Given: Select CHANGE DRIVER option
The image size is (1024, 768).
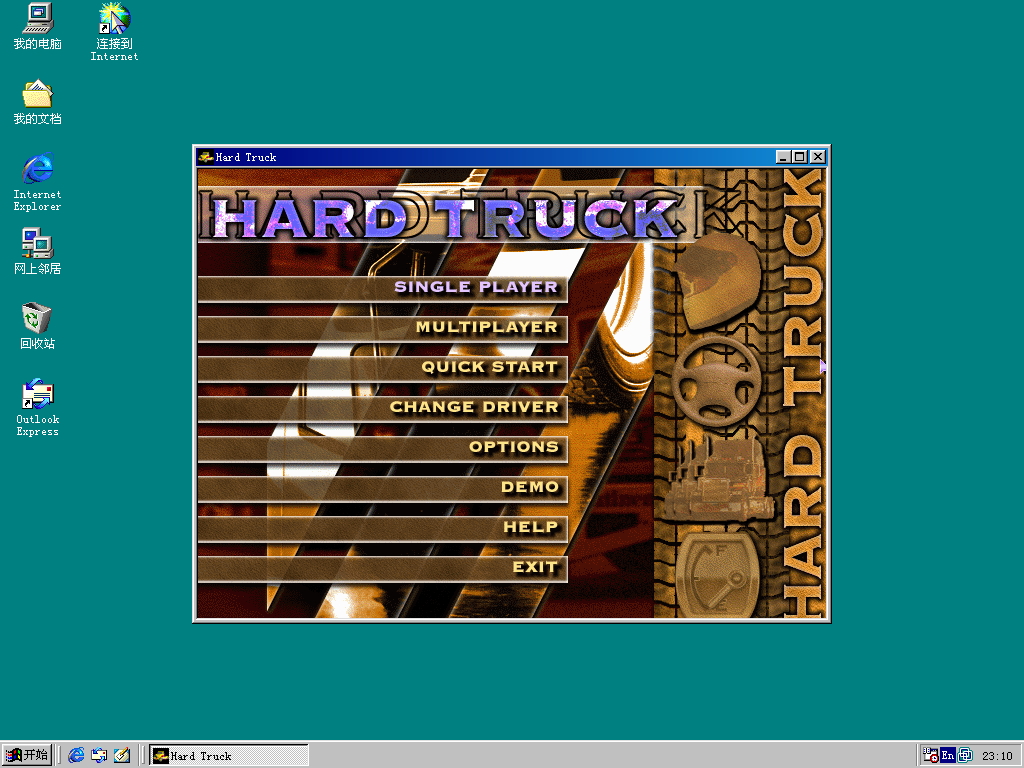Looking at the screenshot, I should (474, 407).
